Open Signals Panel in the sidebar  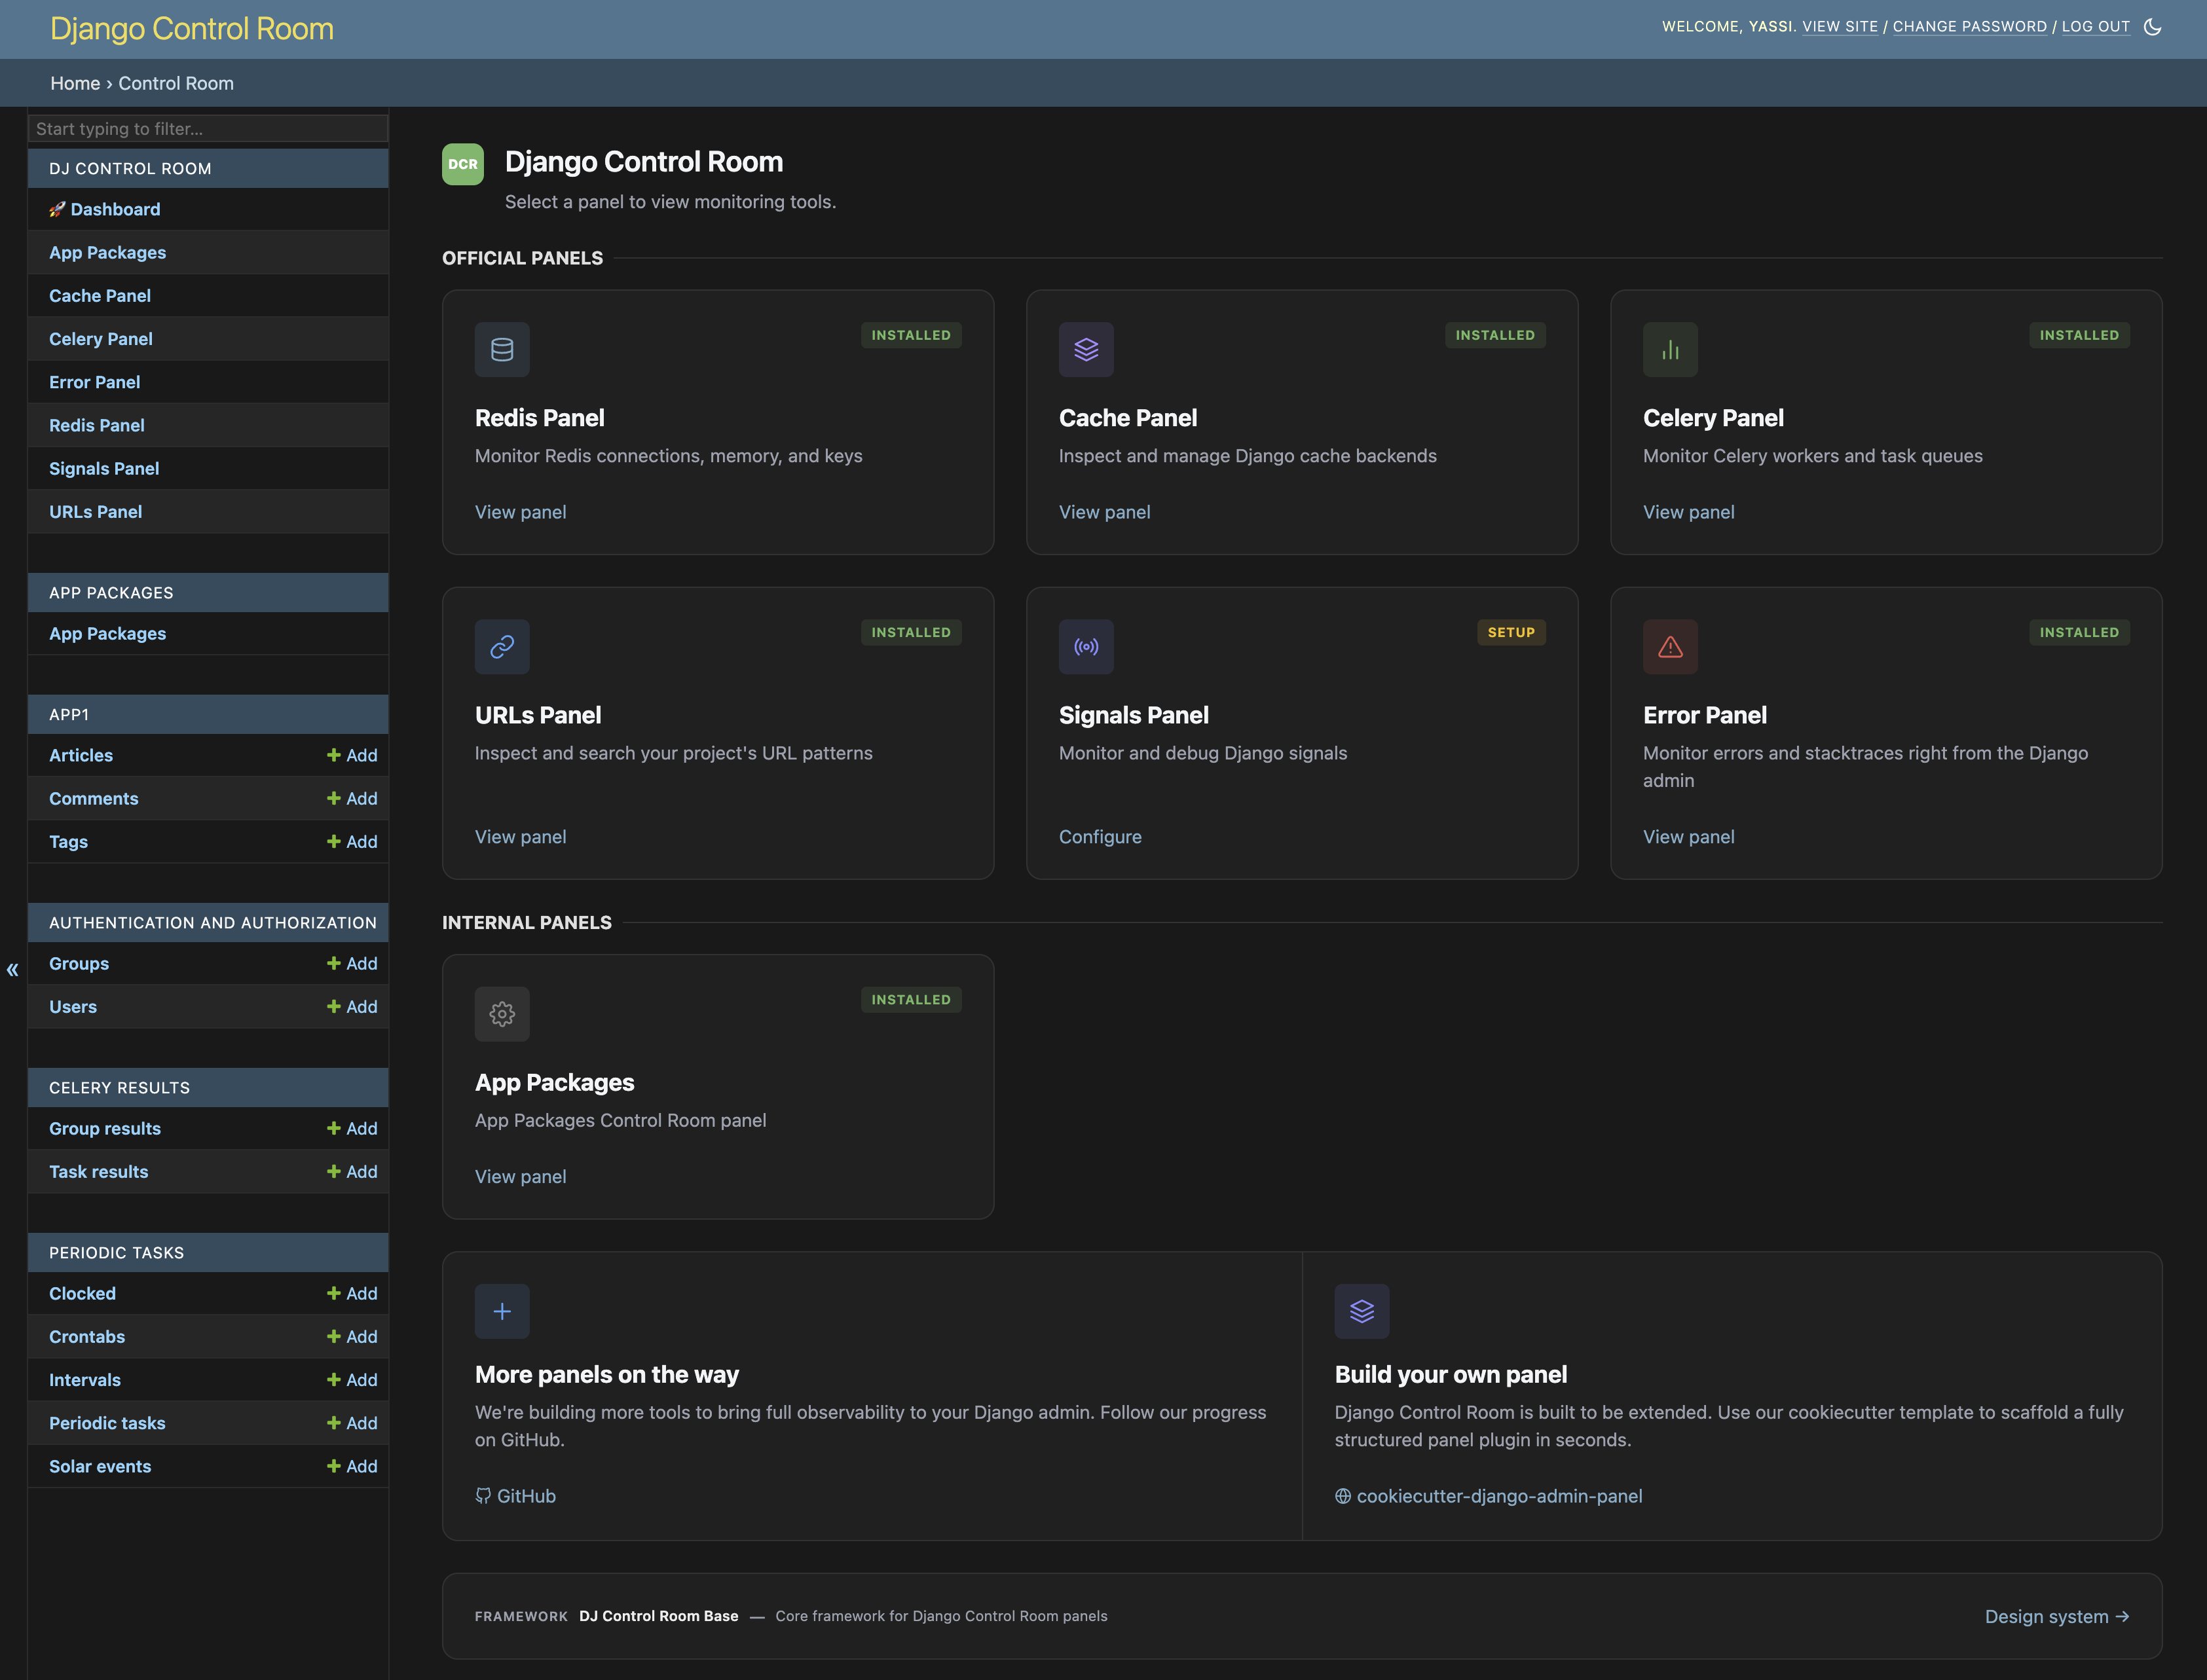point(104,468)
